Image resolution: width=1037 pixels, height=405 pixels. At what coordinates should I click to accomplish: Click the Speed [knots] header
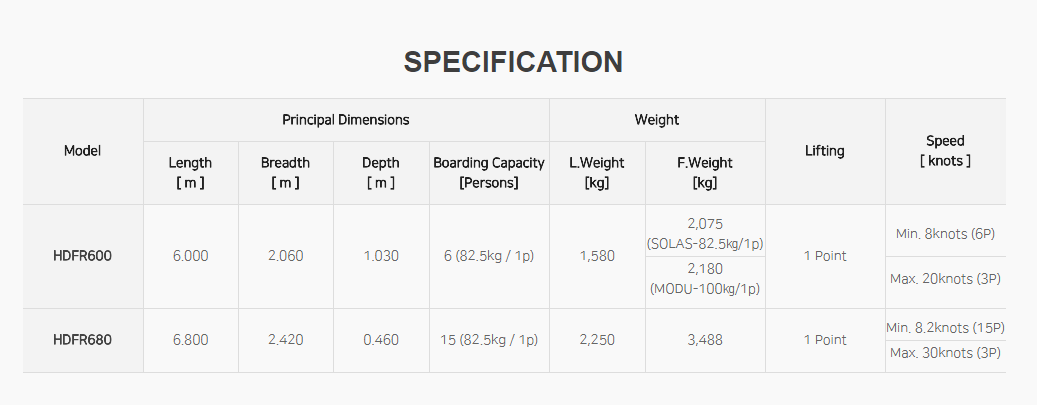click(945, 150)
